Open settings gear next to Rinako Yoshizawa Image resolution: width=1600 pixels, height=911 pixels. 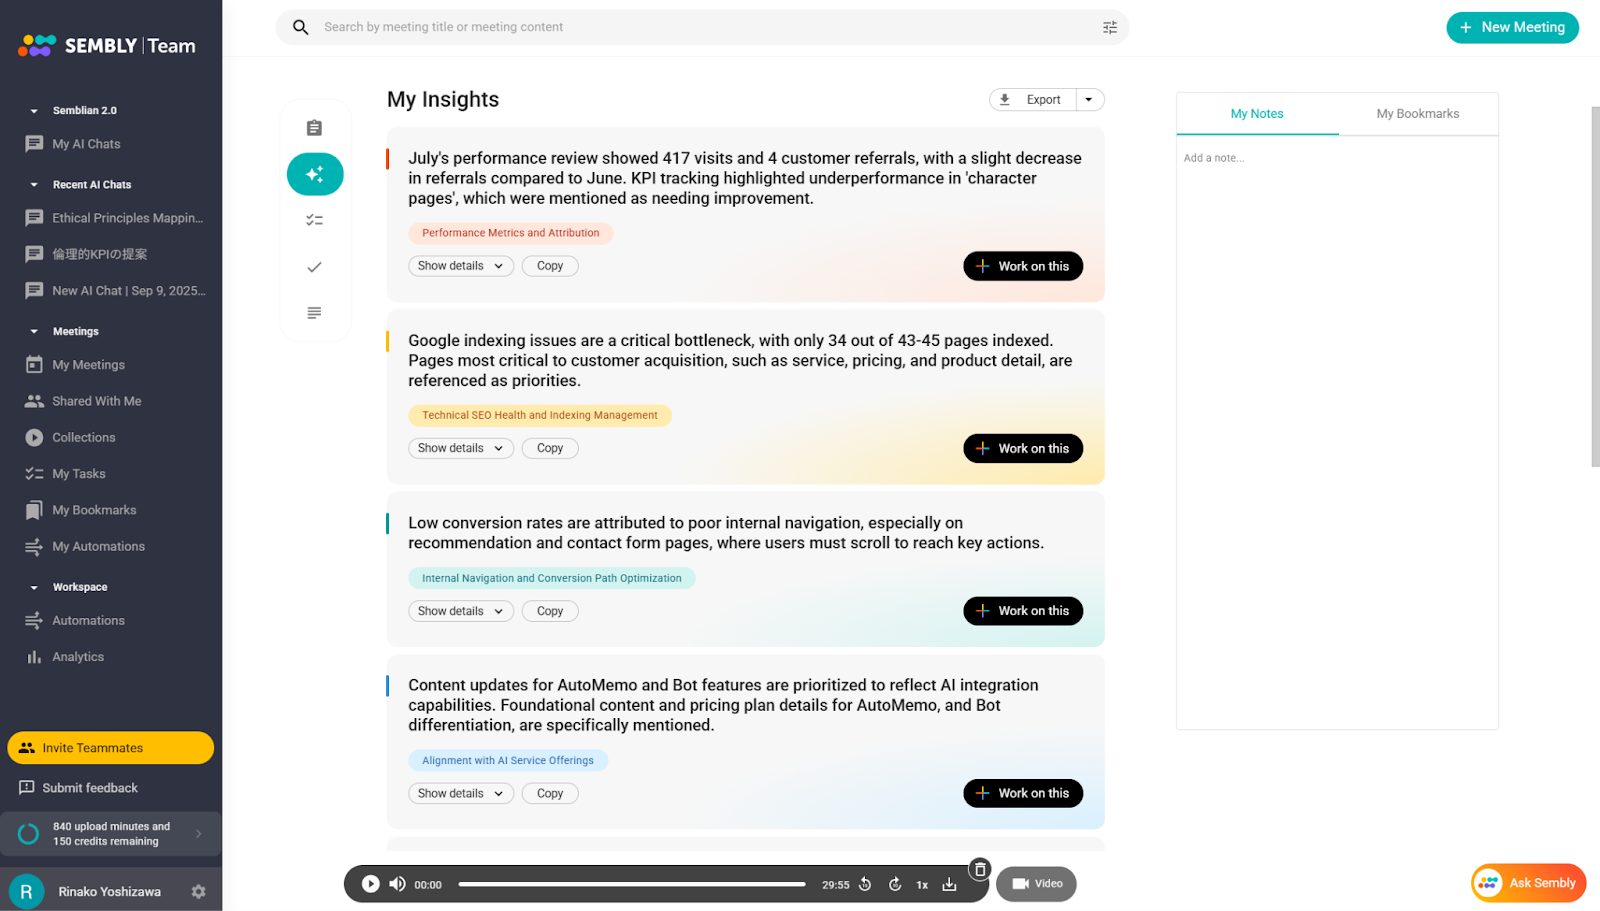click(x=198, y=892)
